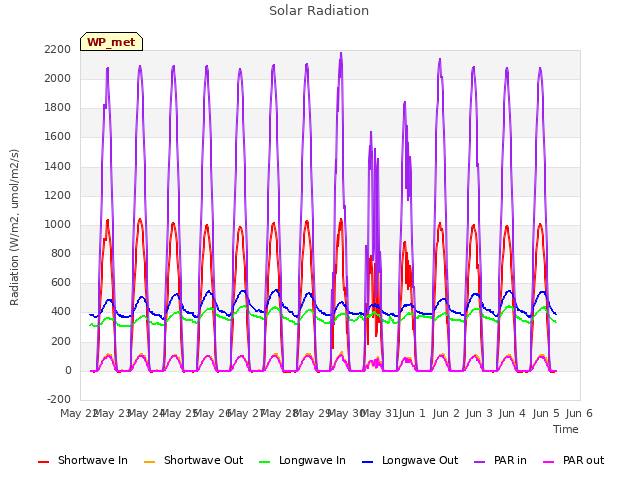
Task: Click the 2000 y-axis tick label
Action: click(x=58, y=78)
